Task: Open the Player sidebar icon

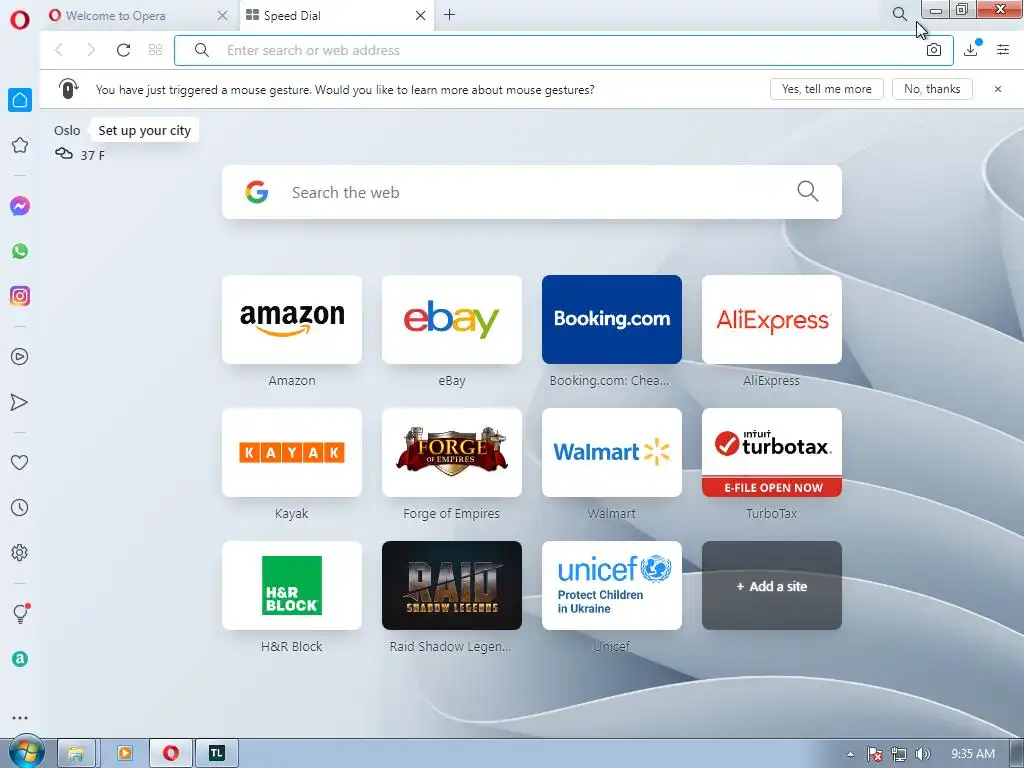Action: coord(20,357)
